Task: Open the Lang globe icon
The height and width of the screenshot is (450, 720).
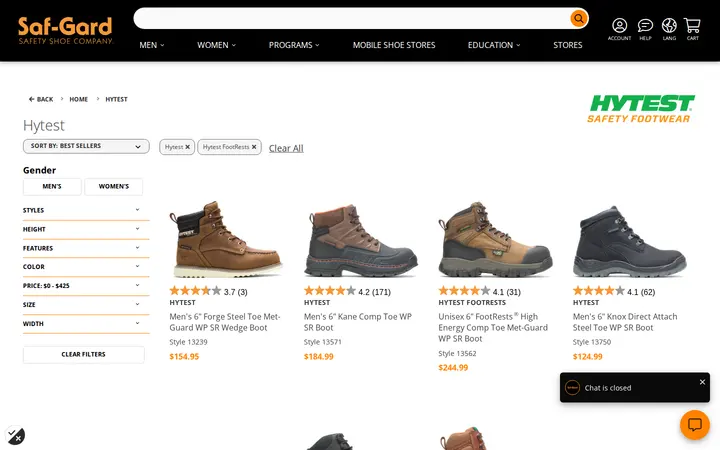Action: [669, 29]
